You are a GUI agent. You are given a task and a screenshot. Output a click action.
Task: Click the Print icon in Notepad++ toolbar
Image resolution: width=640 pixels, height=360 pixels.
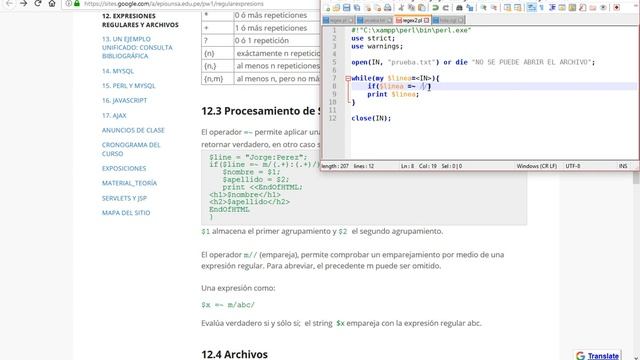coord(387,8)
